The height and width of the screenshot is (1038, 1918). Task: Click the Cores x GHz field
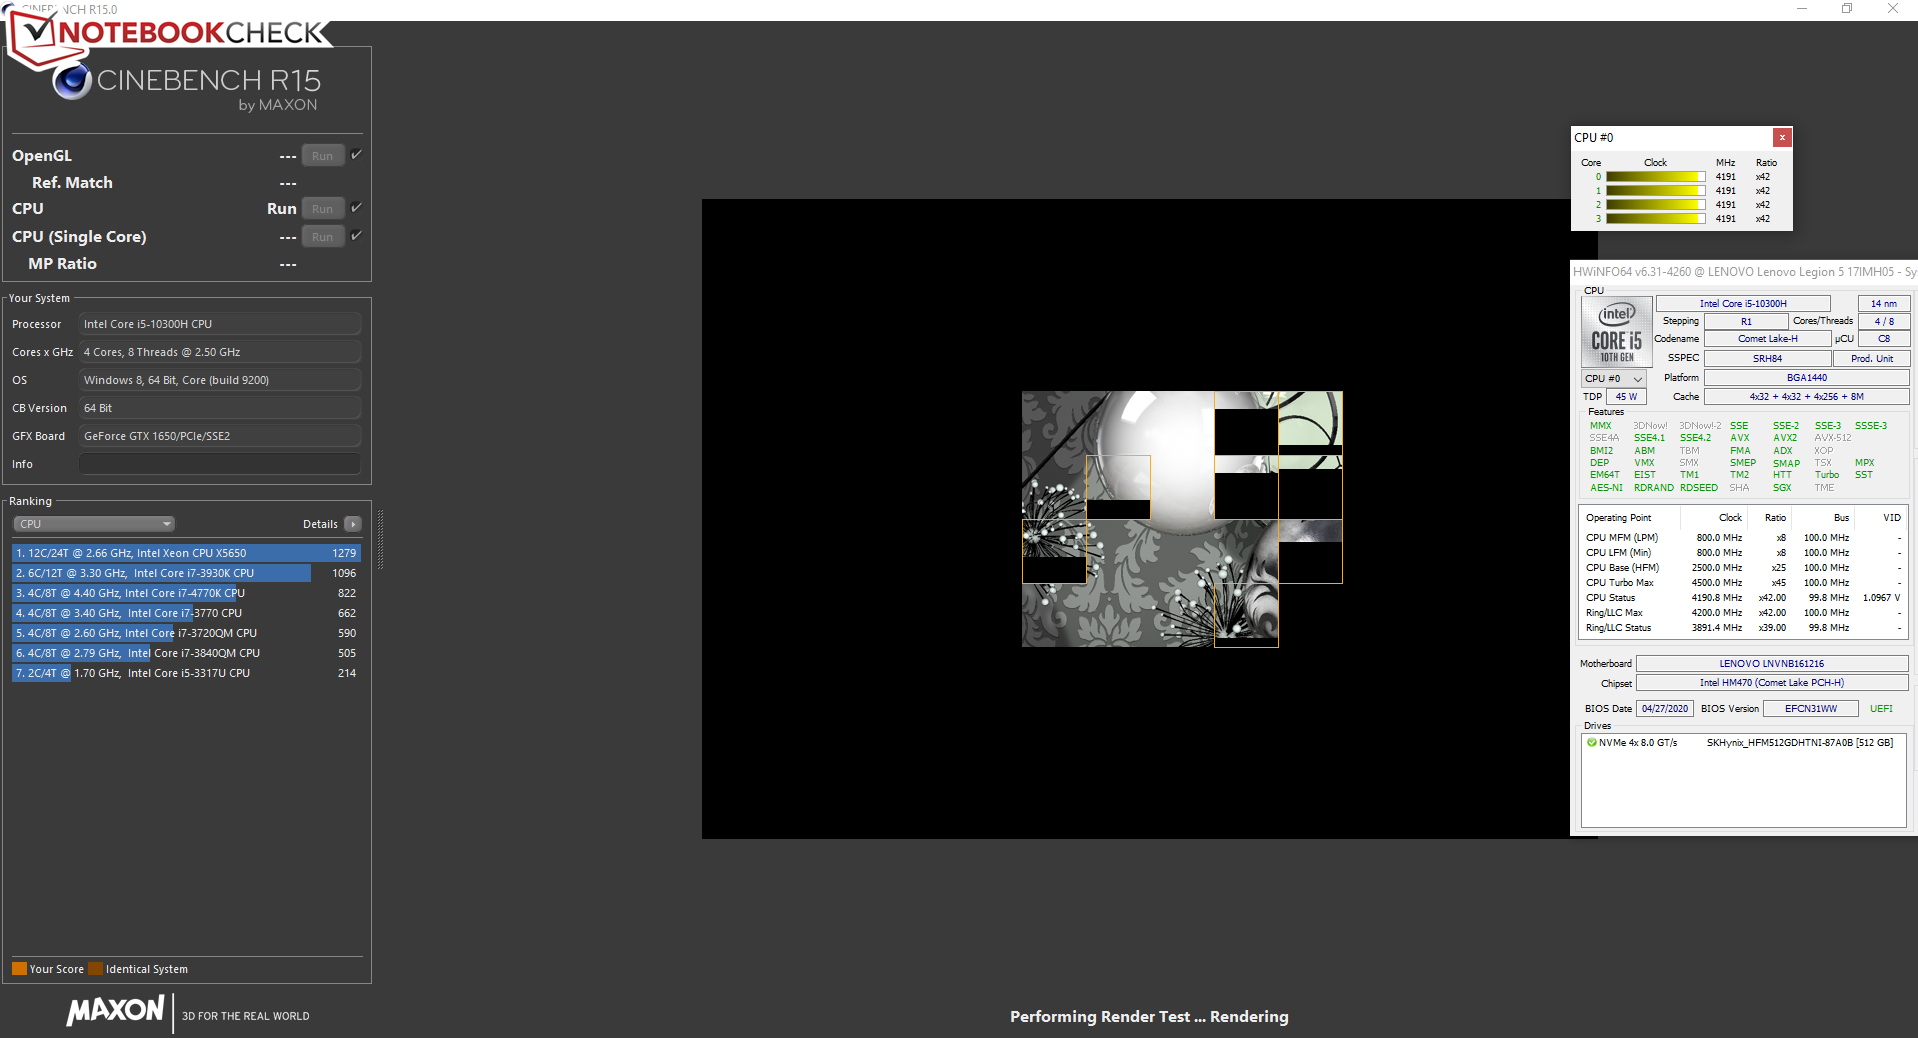pyautogui.click(x=220, y=352)
